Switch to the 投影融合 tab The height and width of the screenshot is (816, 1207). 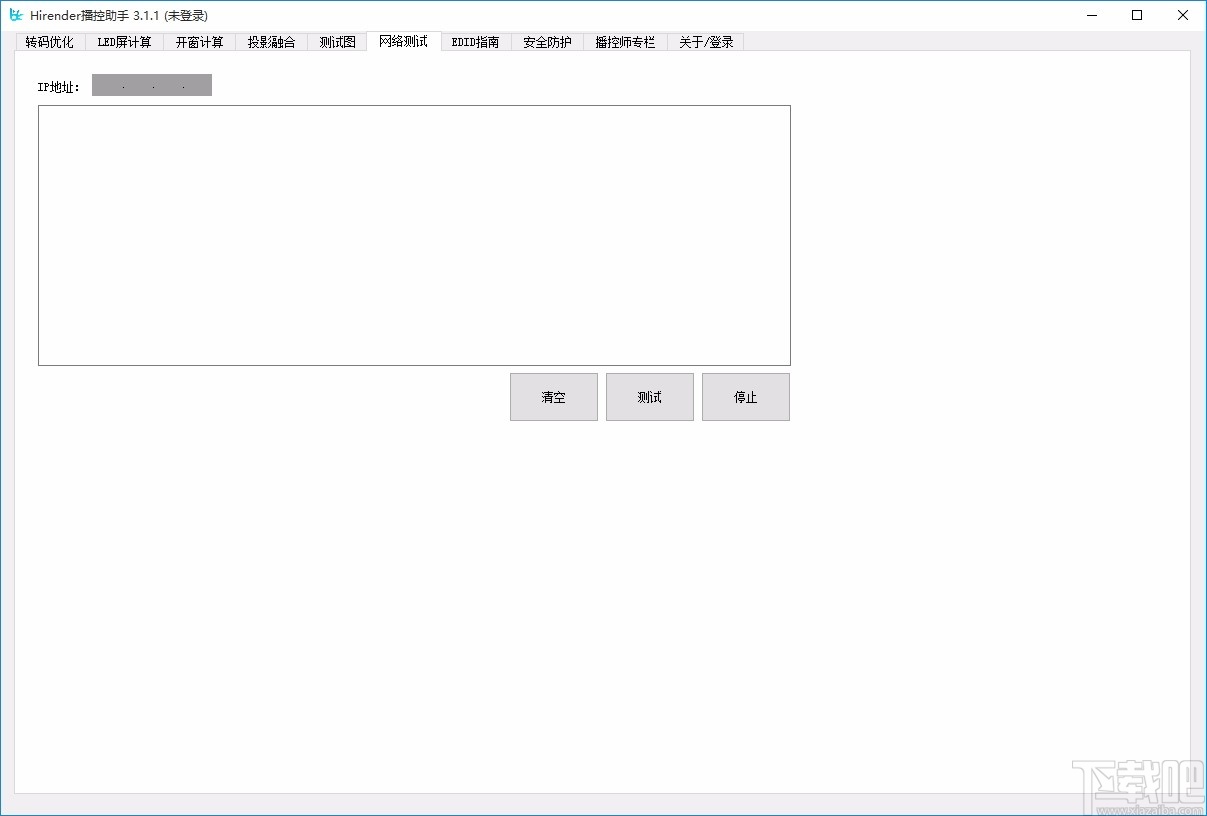pyautogui.click(x=271, y=41)
